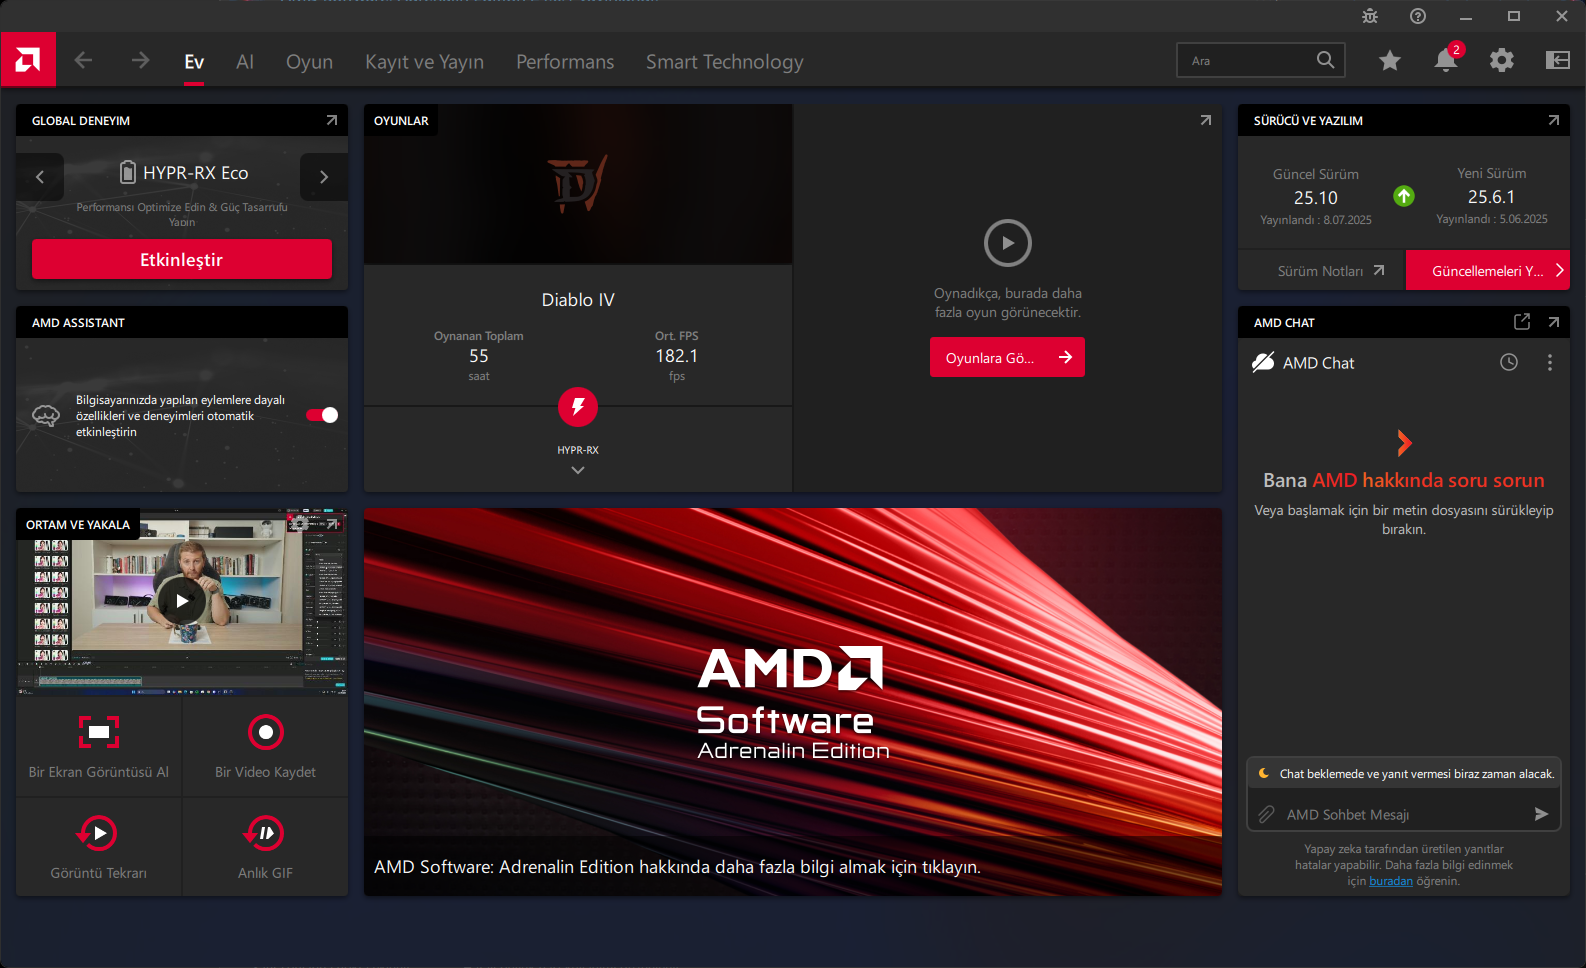
Task: Open capture settings gear on thumbnail
Action: pyautogui.click(x=300, y=523)
